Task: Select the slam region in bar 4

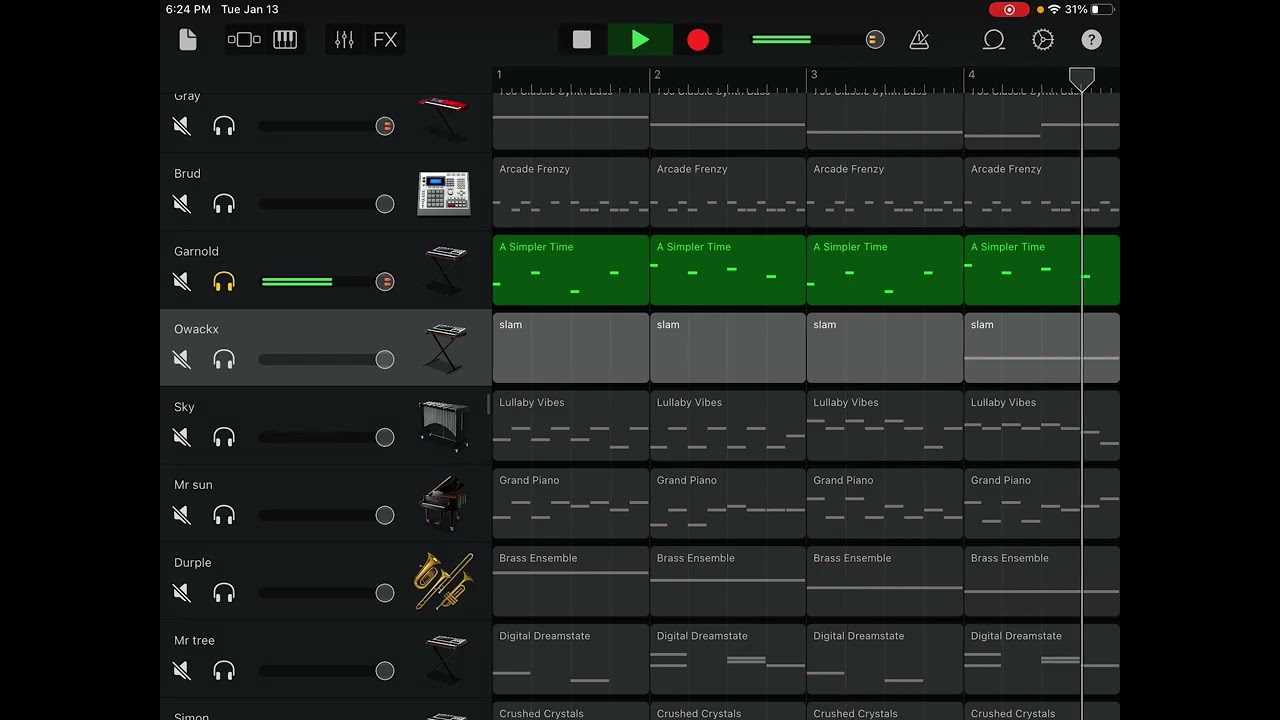Action: pyautogui.click(x=1042, y=348)
